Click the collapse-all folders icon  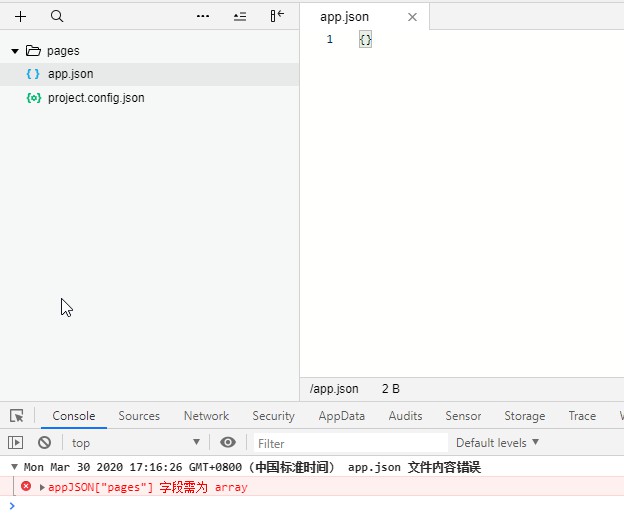240,16
